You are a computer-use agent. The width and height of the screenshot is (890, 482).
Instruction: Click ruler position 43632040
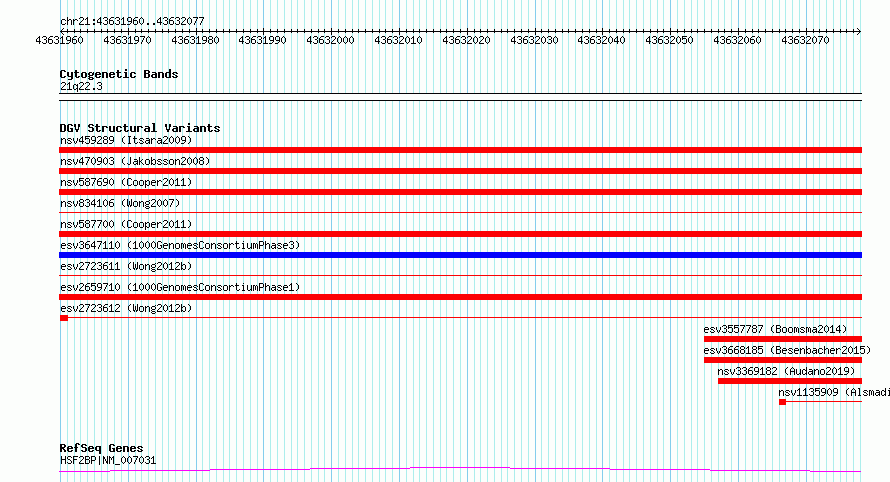pos(602,40)
